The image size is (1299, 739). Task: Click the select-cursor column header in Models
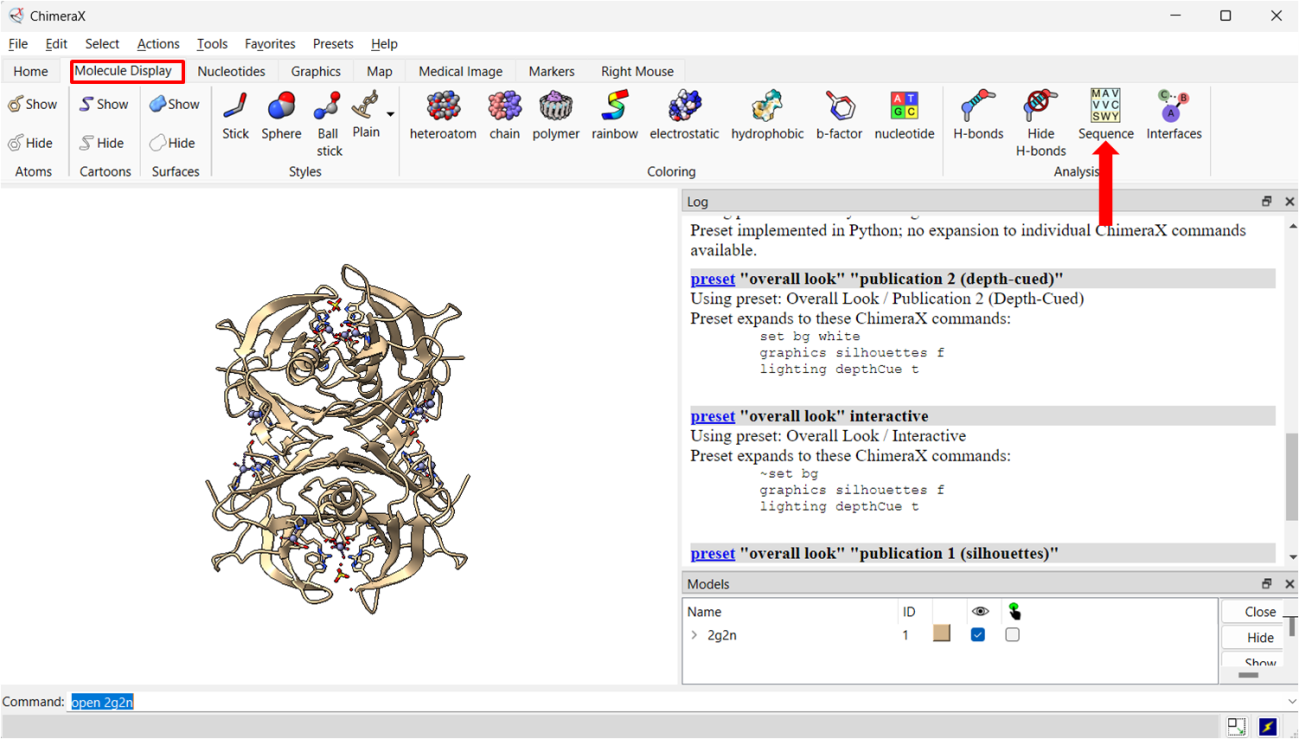pyautogui.click(x=1014, y=611)
